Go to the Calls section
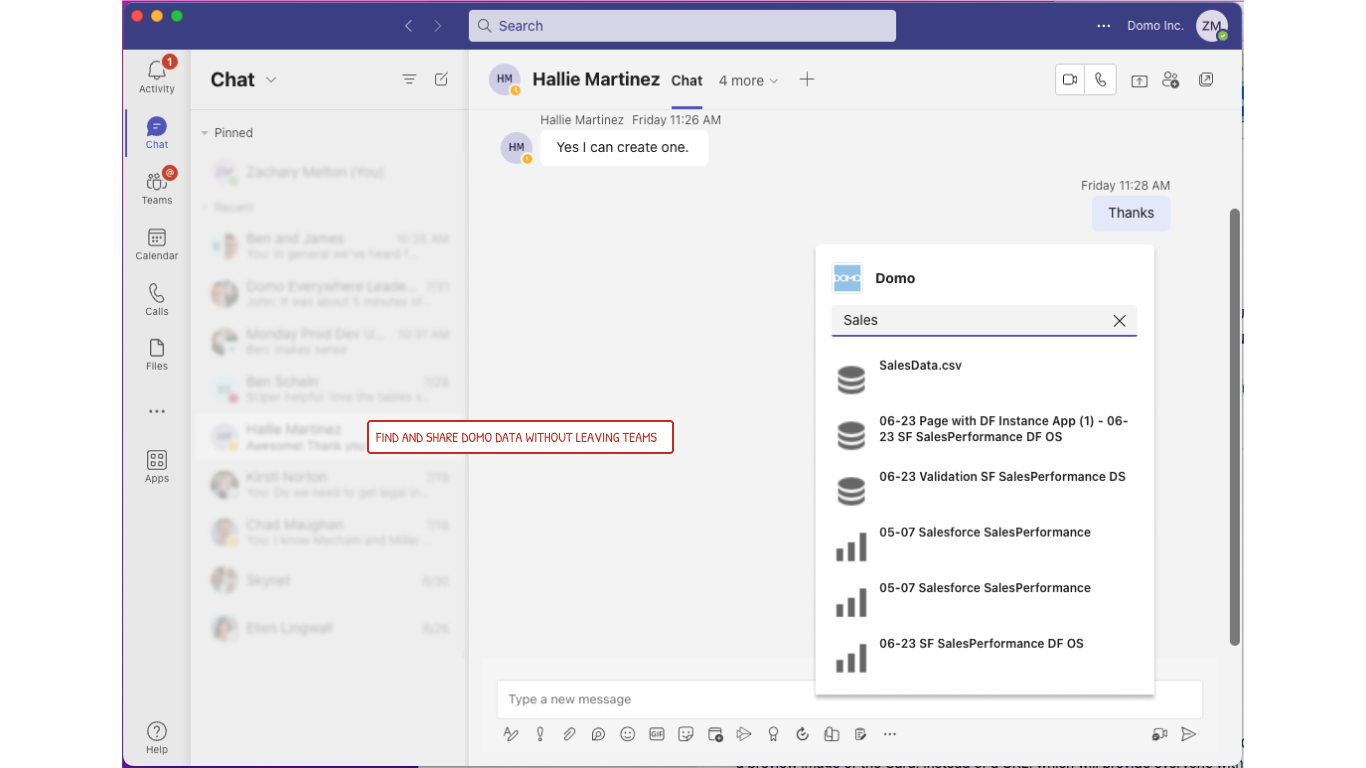The image size is (1366, 768). tap(157, 299)
